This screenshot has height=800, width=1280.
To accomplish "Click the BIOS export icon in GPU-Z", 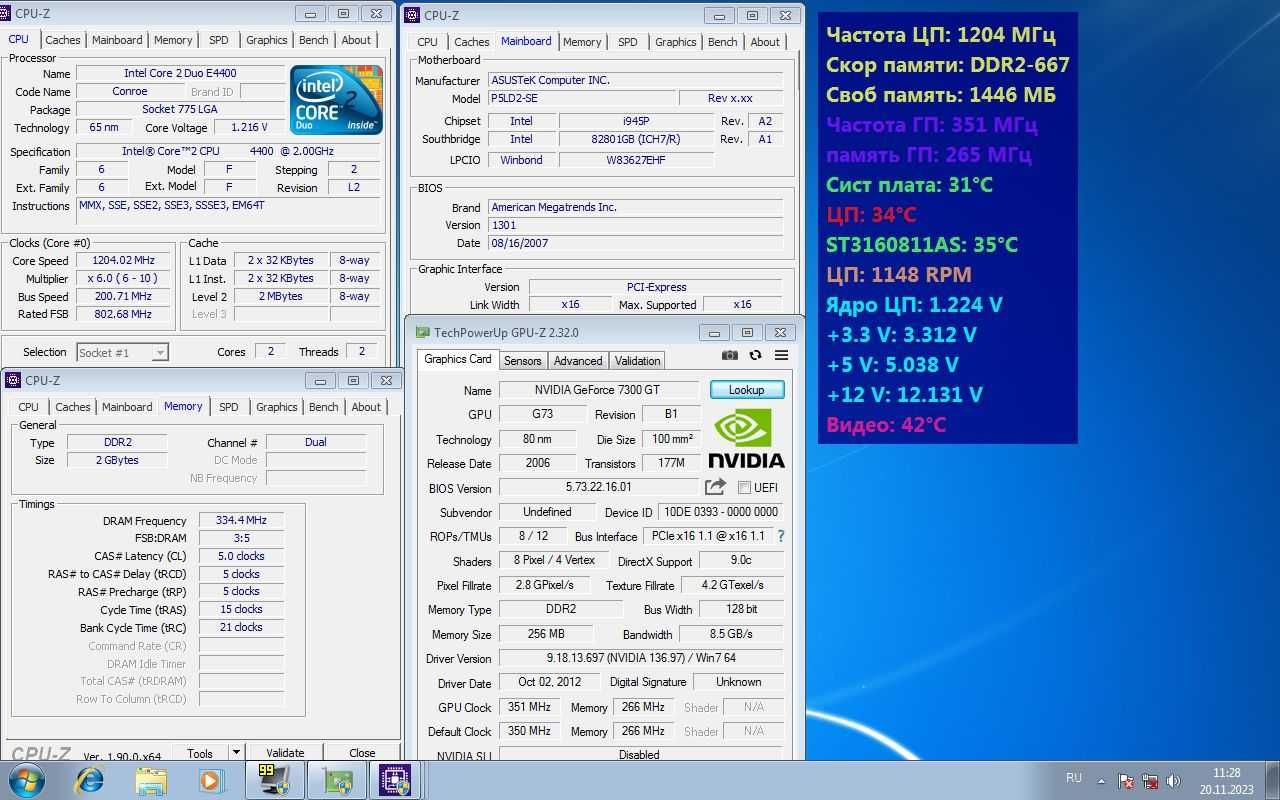I will click(715, 487).
